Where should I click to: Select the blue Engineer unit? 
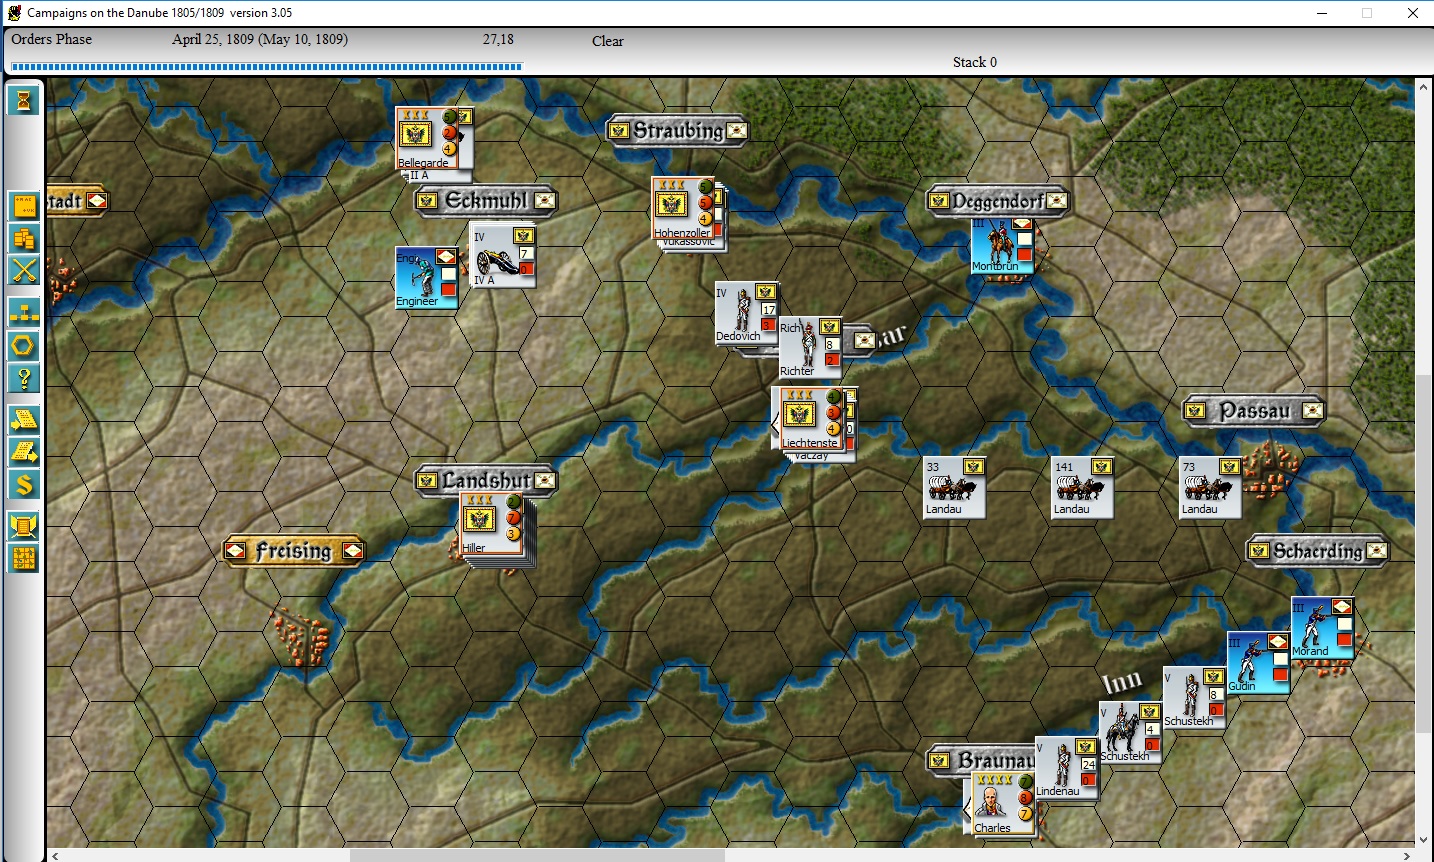[427, 277]
